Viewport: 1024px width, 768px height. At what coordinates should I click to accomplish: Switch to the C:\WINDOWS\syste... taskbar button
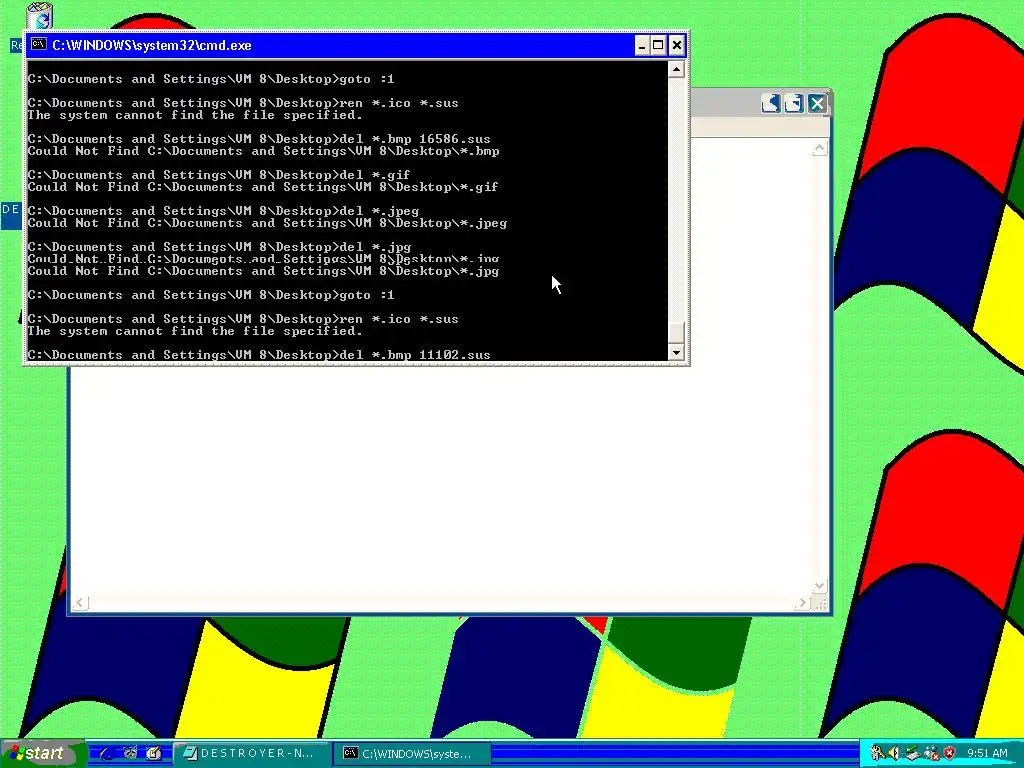413,753
